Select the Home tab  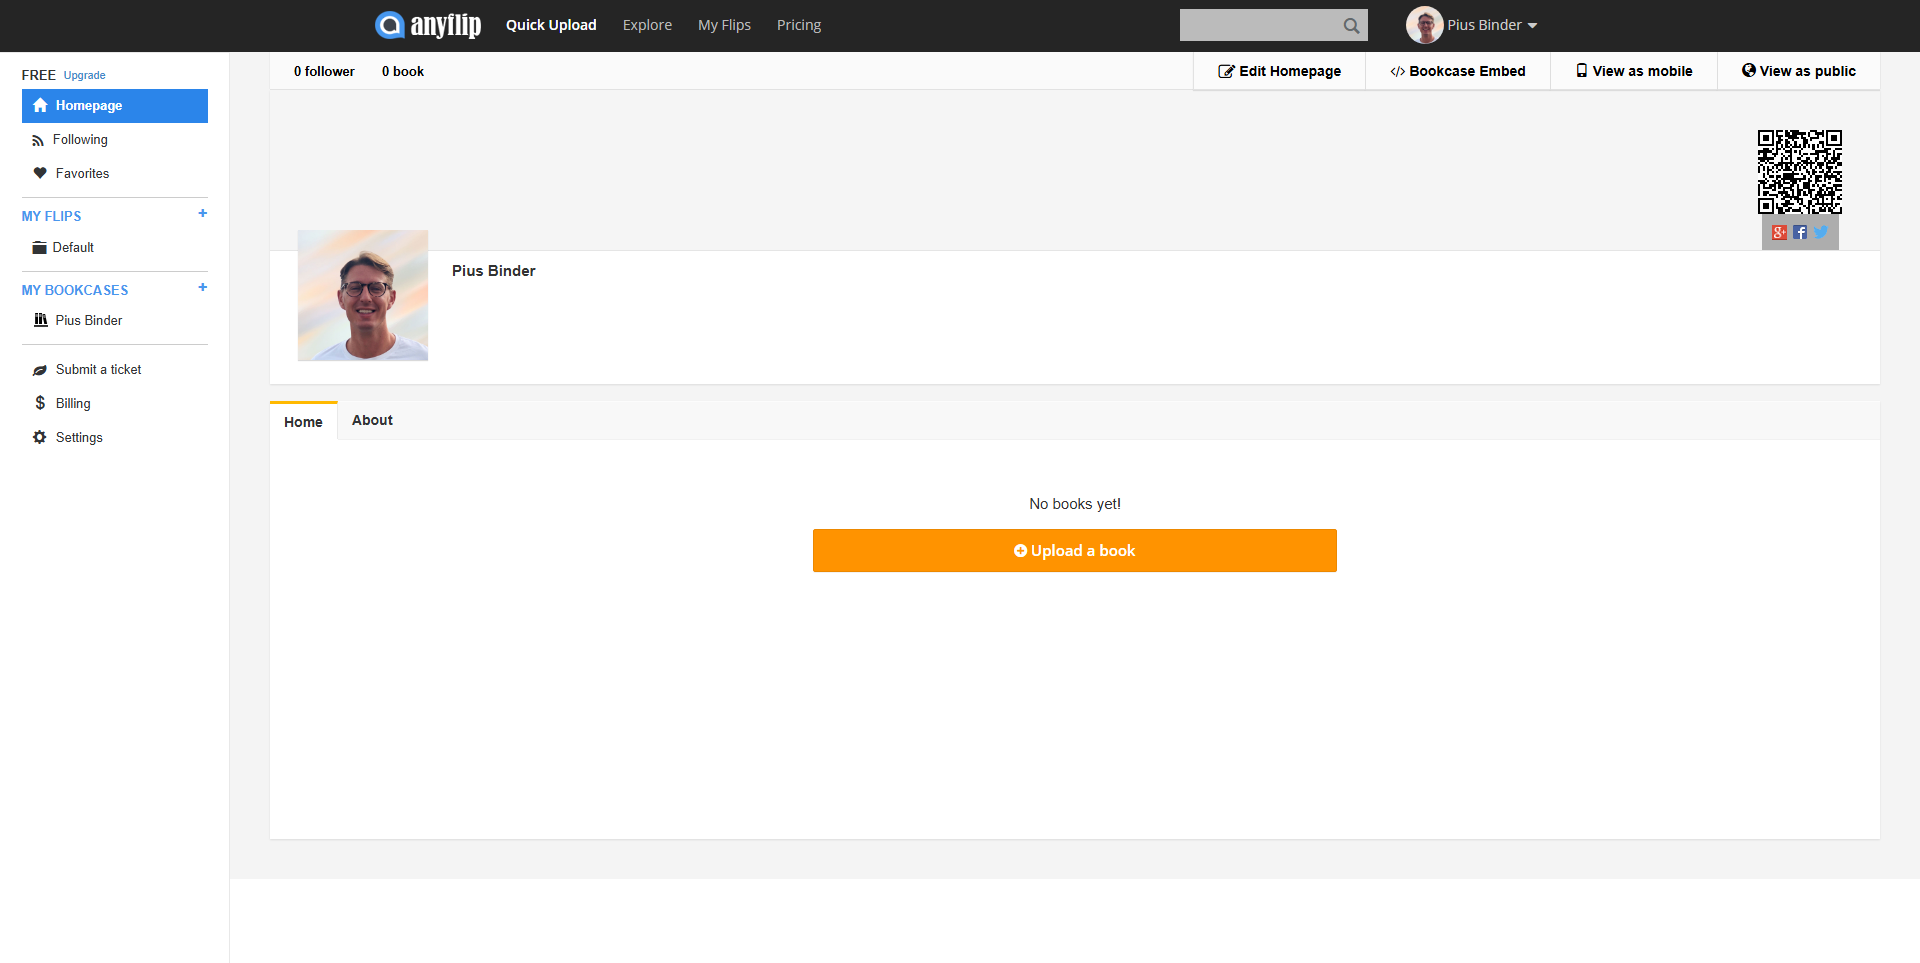[303, 422]
